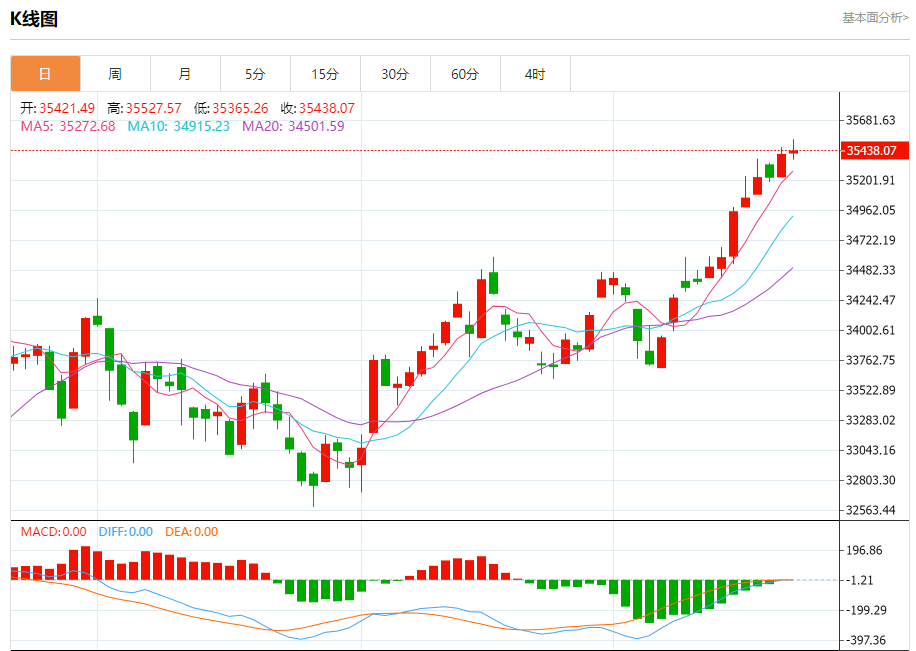The width and height of the screenshot is (916, 651).
Task: Click the 32563.44 price axis label
Action: click(871, 510)
